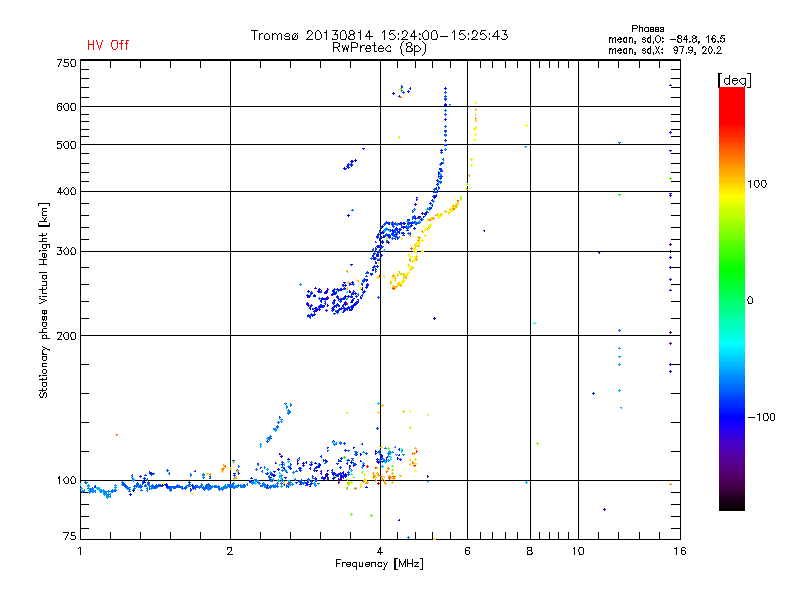Click the "8" frequency axis label
Screen dimensions: 800x600
[x=530, y=551]
